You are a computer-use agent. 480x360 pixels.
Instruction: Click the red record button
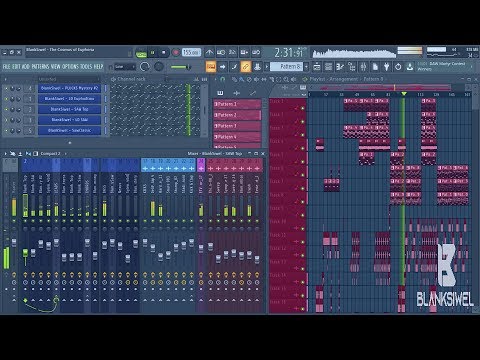(x=176, y=53)
